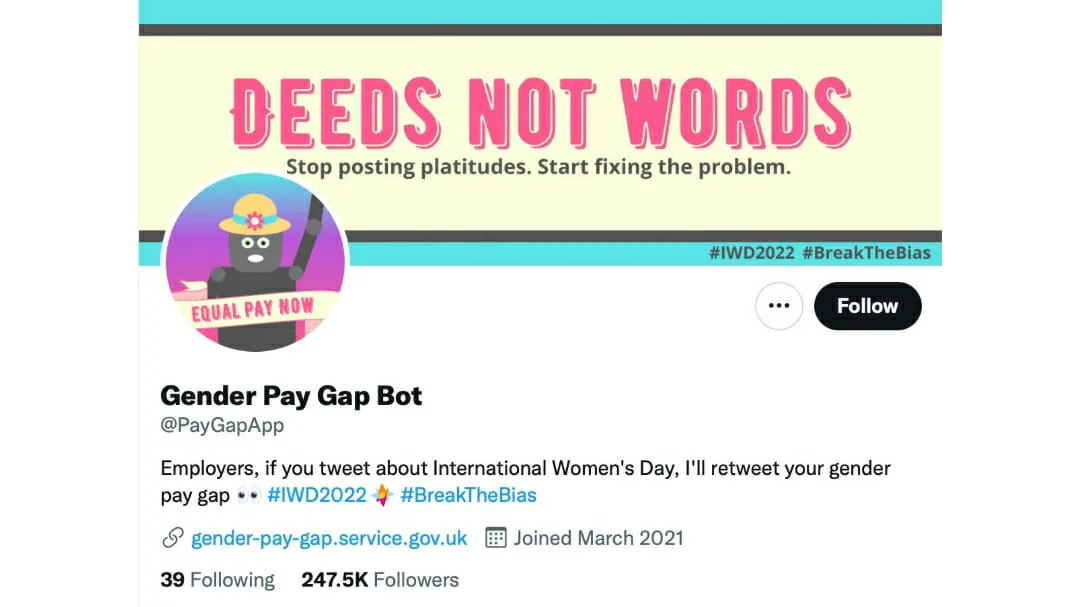Open the #IWD2022 hashtag in bio

coord(317,495)
